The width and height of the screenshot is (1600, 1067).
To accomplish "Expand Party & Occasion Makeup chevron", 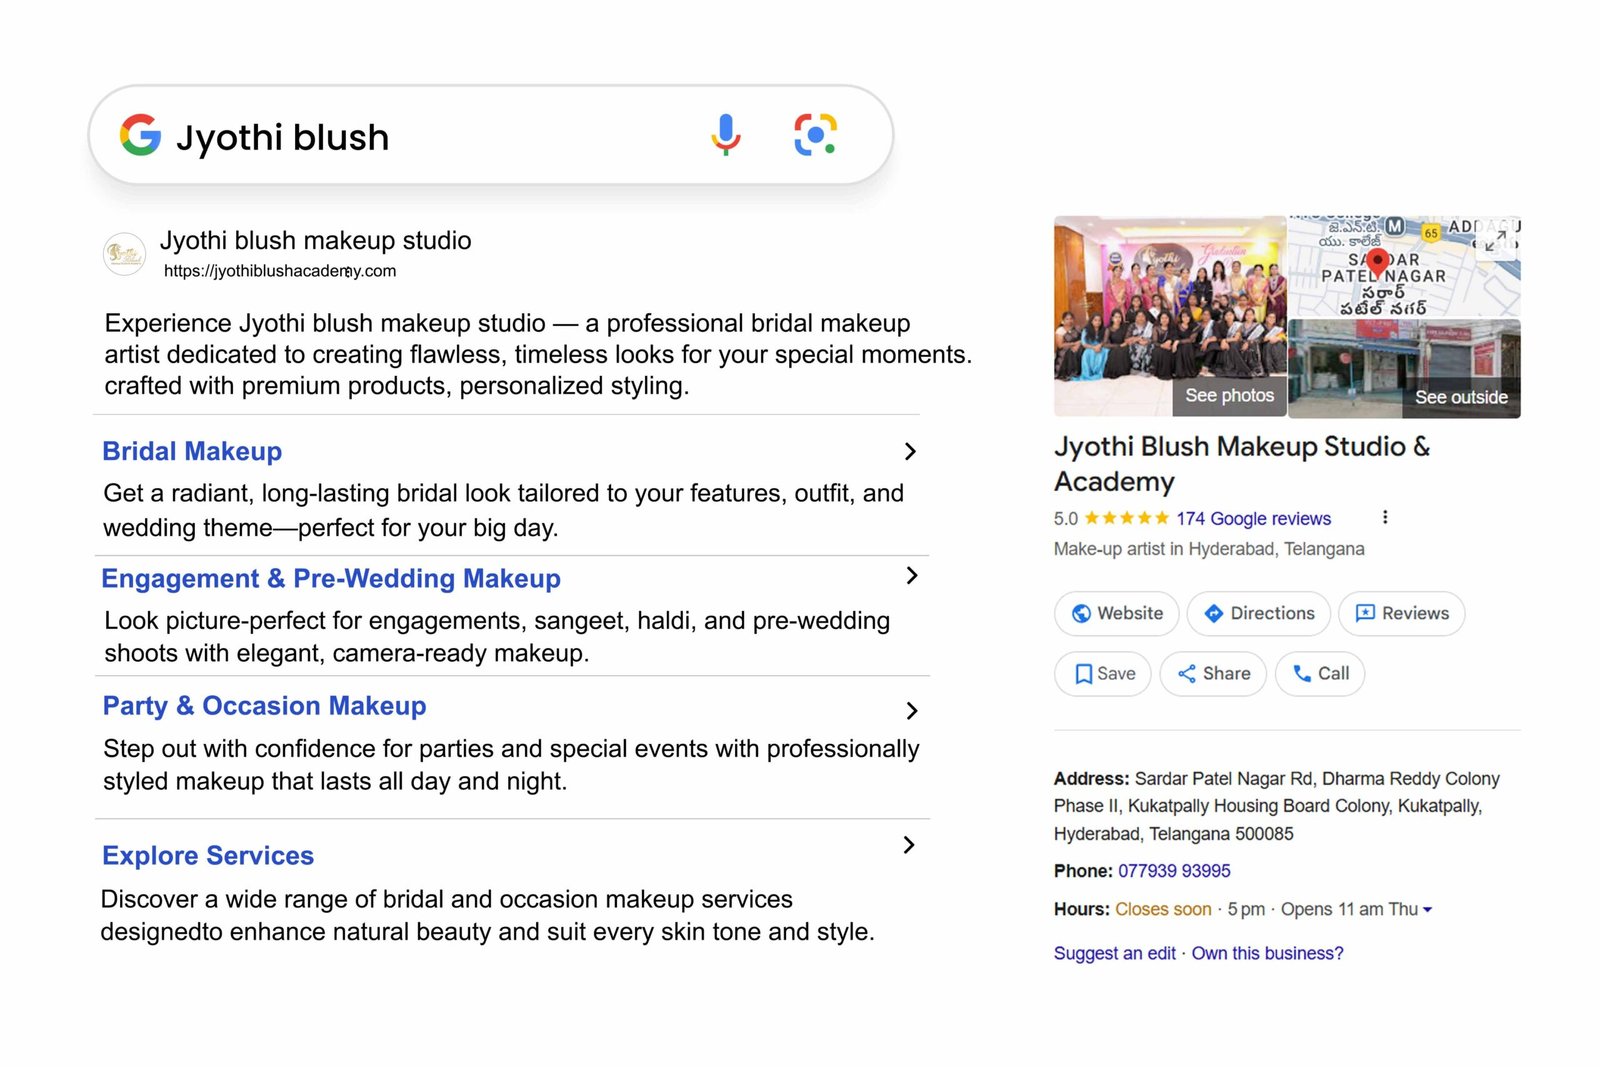I will (911, 711).
